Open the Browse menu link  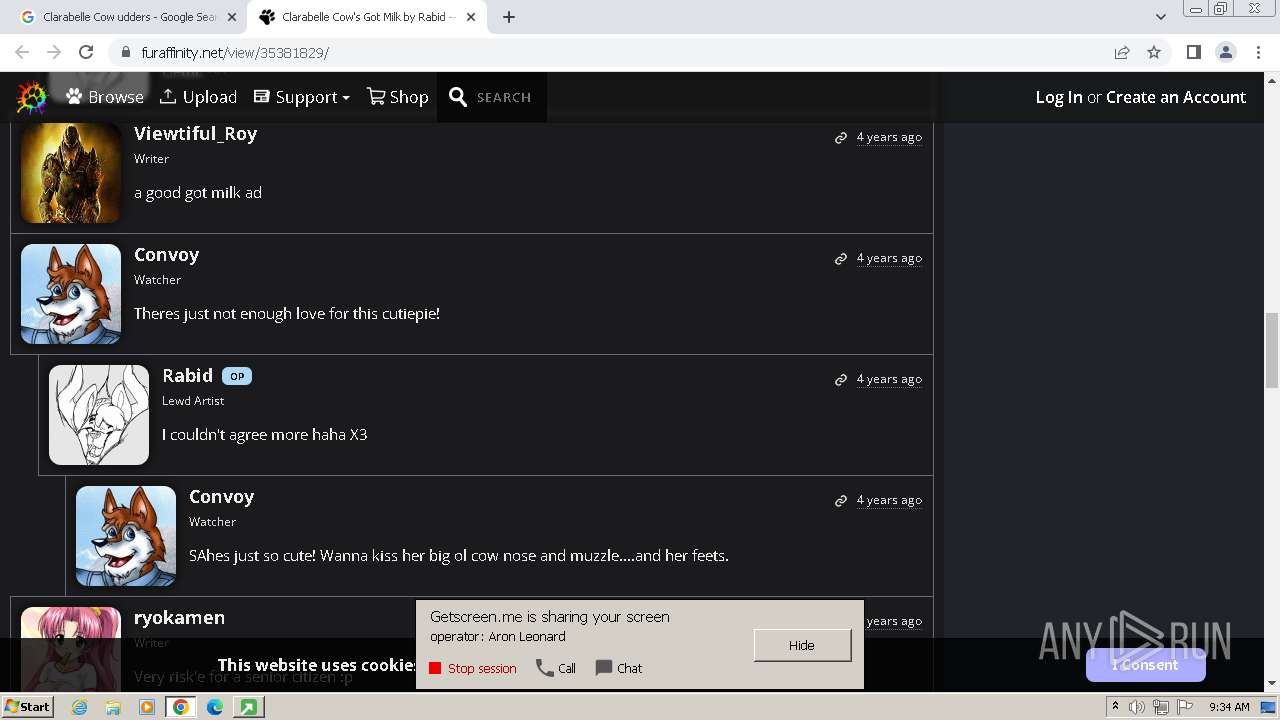tap(105, 97)
